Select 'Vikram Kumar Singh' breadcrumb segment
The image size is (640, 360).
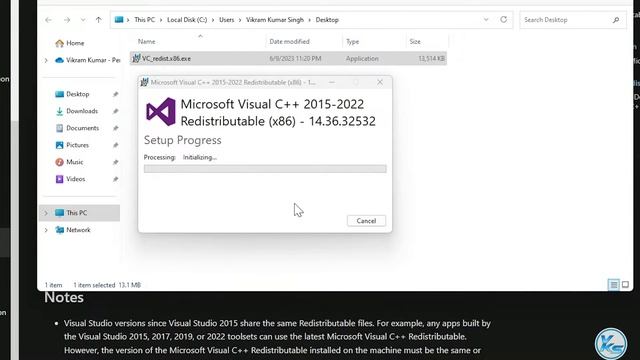pyautogui.click(x=275, y=20)
